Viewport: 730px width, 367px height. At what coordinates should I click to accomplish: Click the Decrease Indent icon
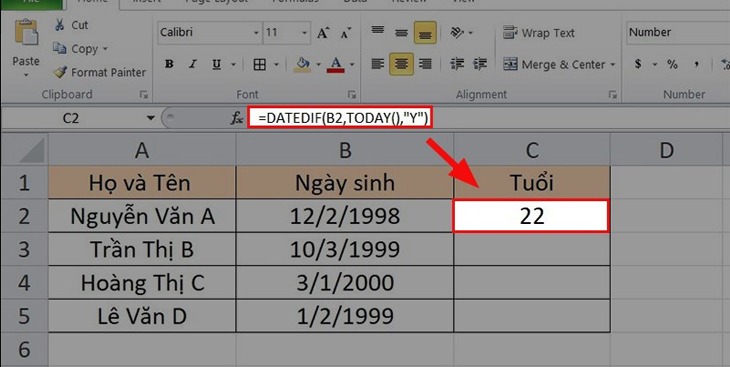[x=457, y=63]
